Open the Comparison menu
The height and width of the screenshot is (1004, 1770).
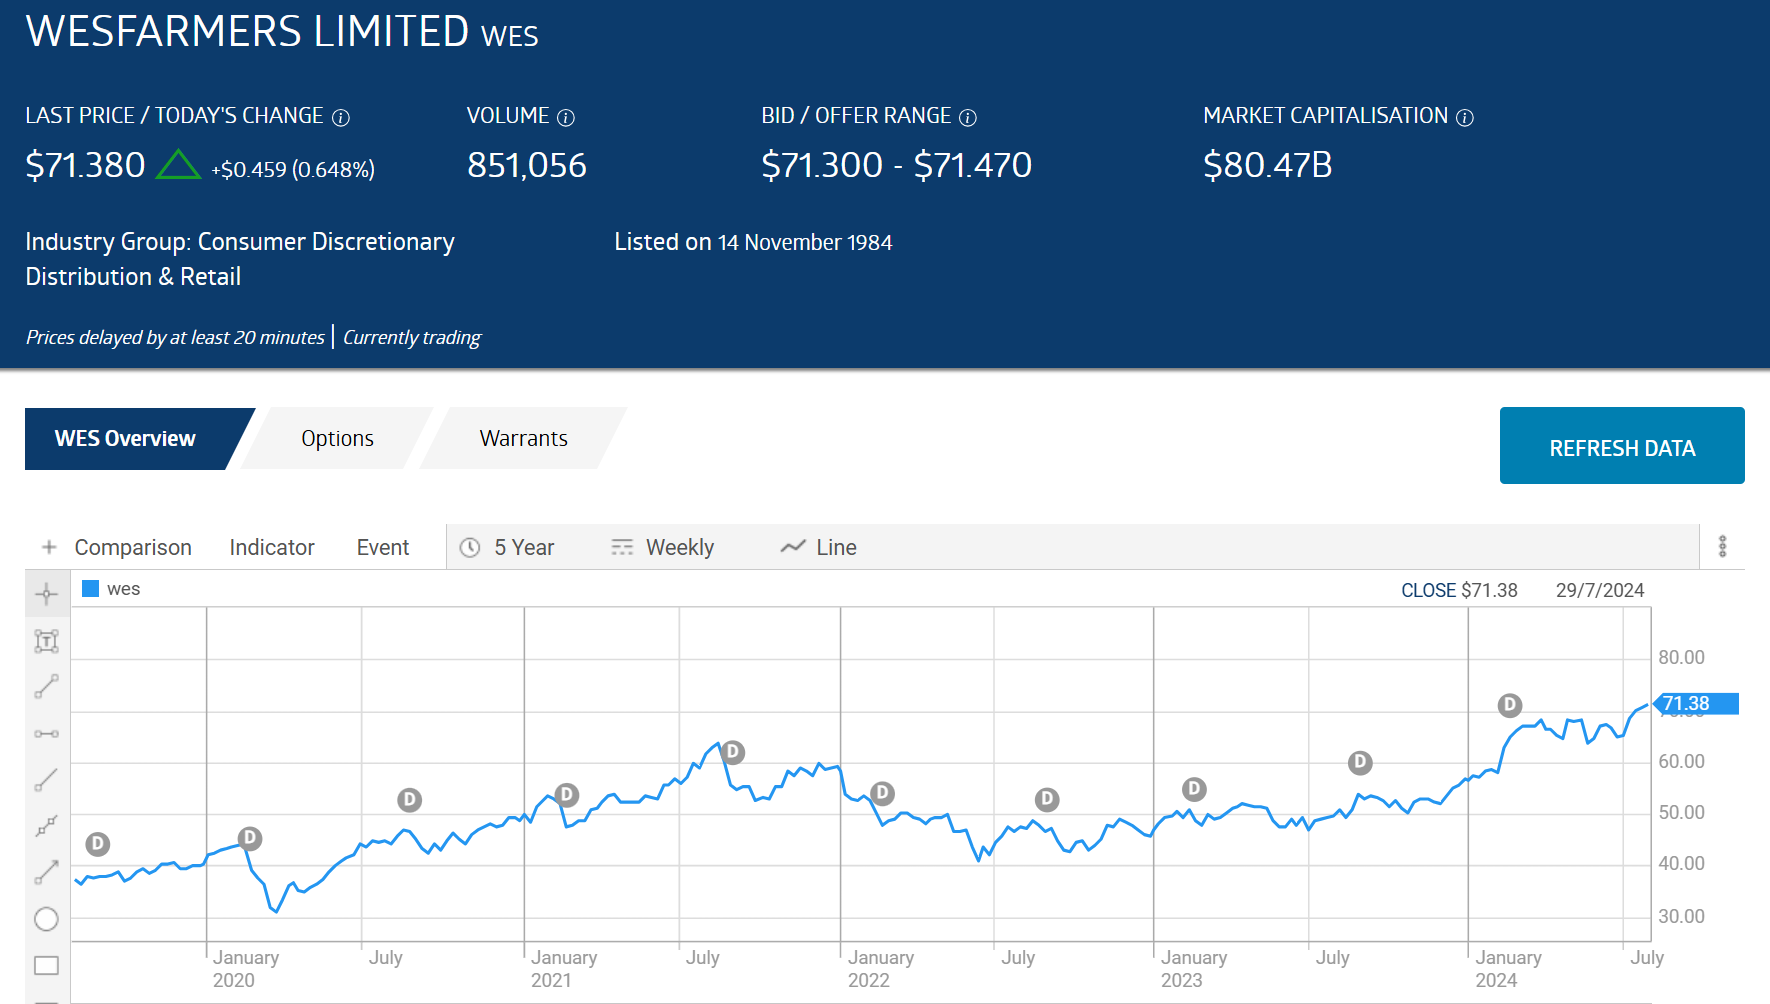(133, 547)
